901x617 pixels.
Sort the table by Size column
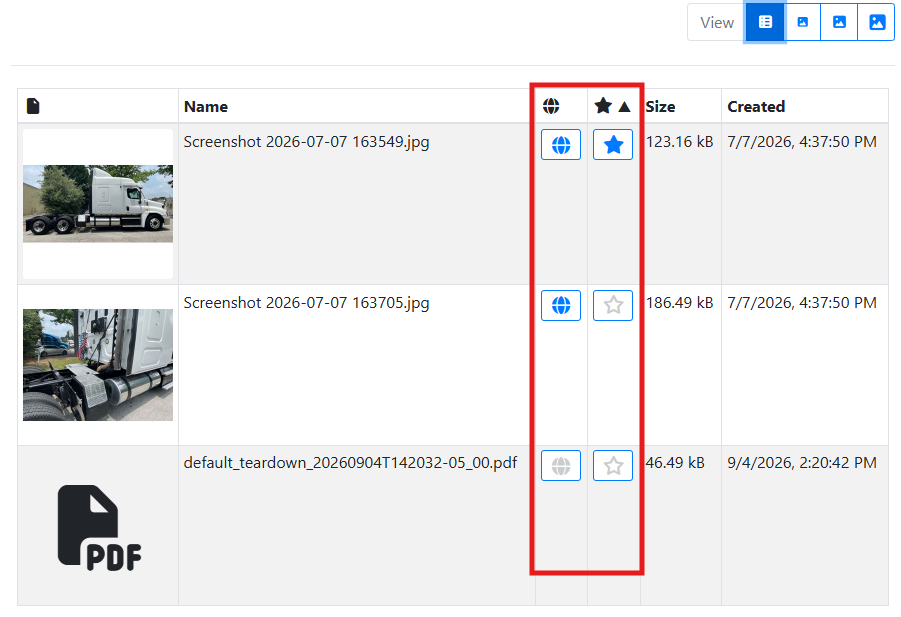pyautogui.click(x=660, y=107)
